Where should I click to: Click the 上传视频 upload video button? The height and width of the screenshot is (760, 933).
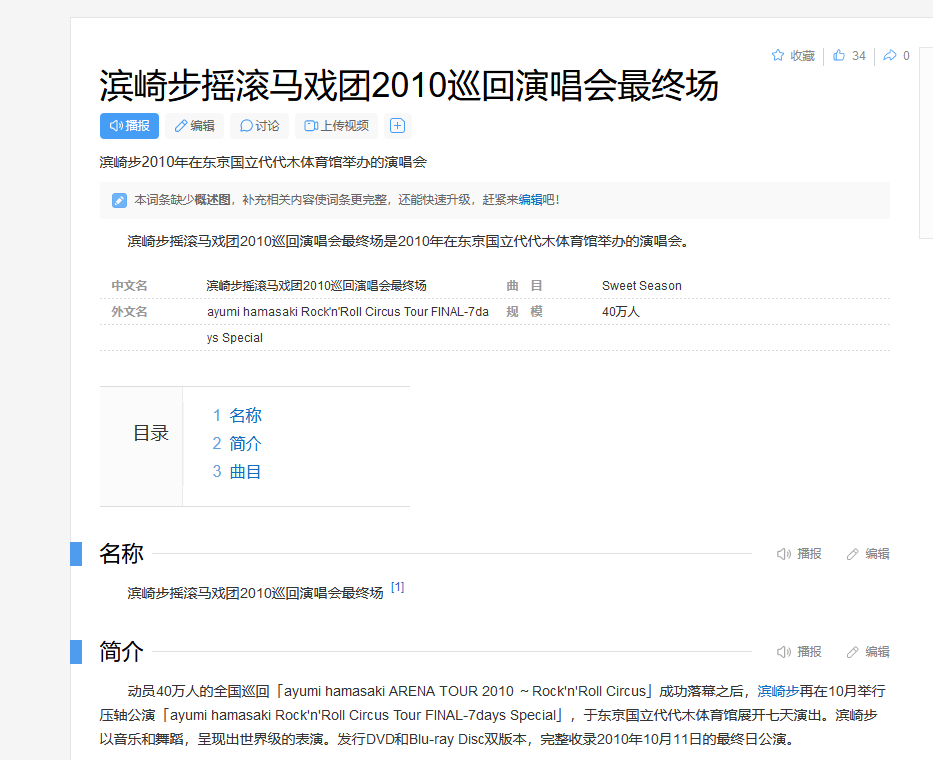coord(337,126)
